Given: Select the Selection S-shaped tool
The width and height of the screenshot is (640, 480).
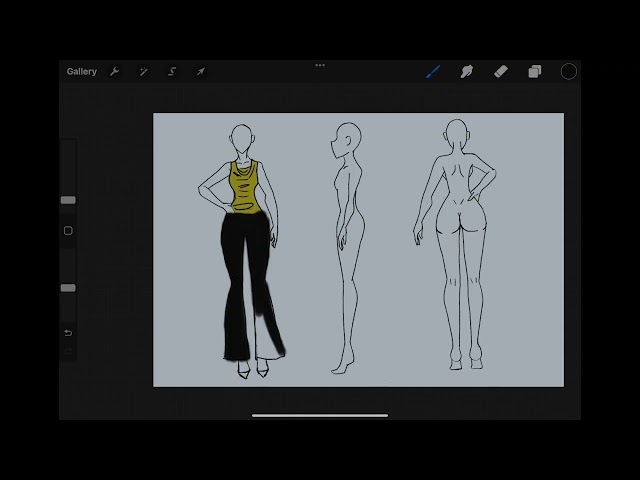Looking at the screenshot, I should 172,72.
